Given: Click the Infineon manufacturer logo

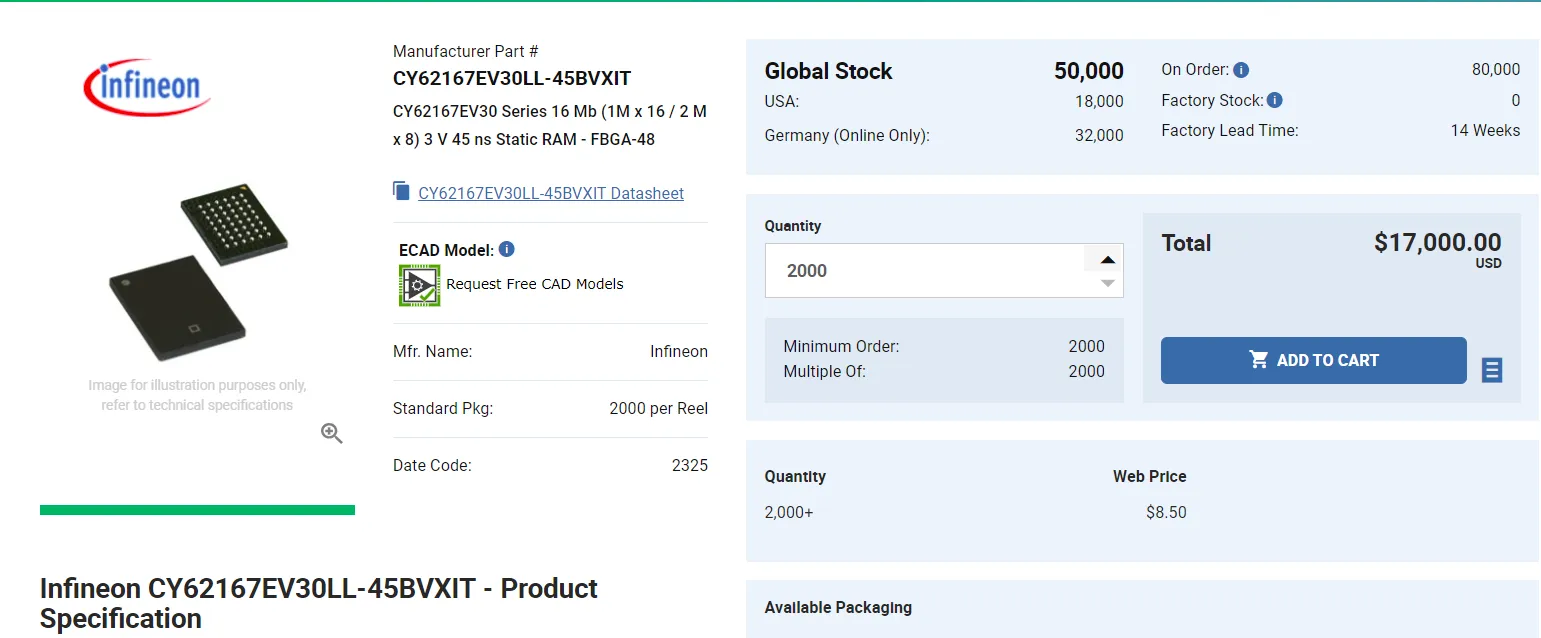Looking at the screenshot, I should coord(148,86).
